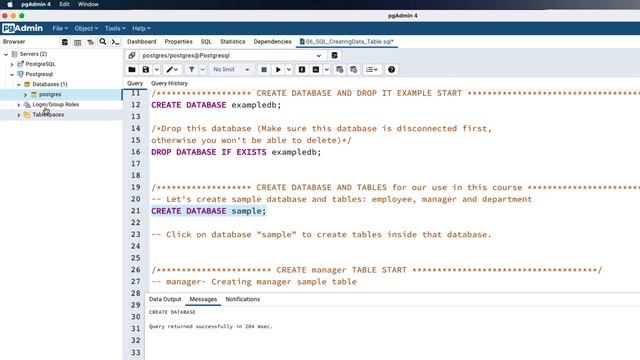This screenshot has height=360, width=640.
Task: Collapse the Servers (2) tree node
Action: click(6, 54)
